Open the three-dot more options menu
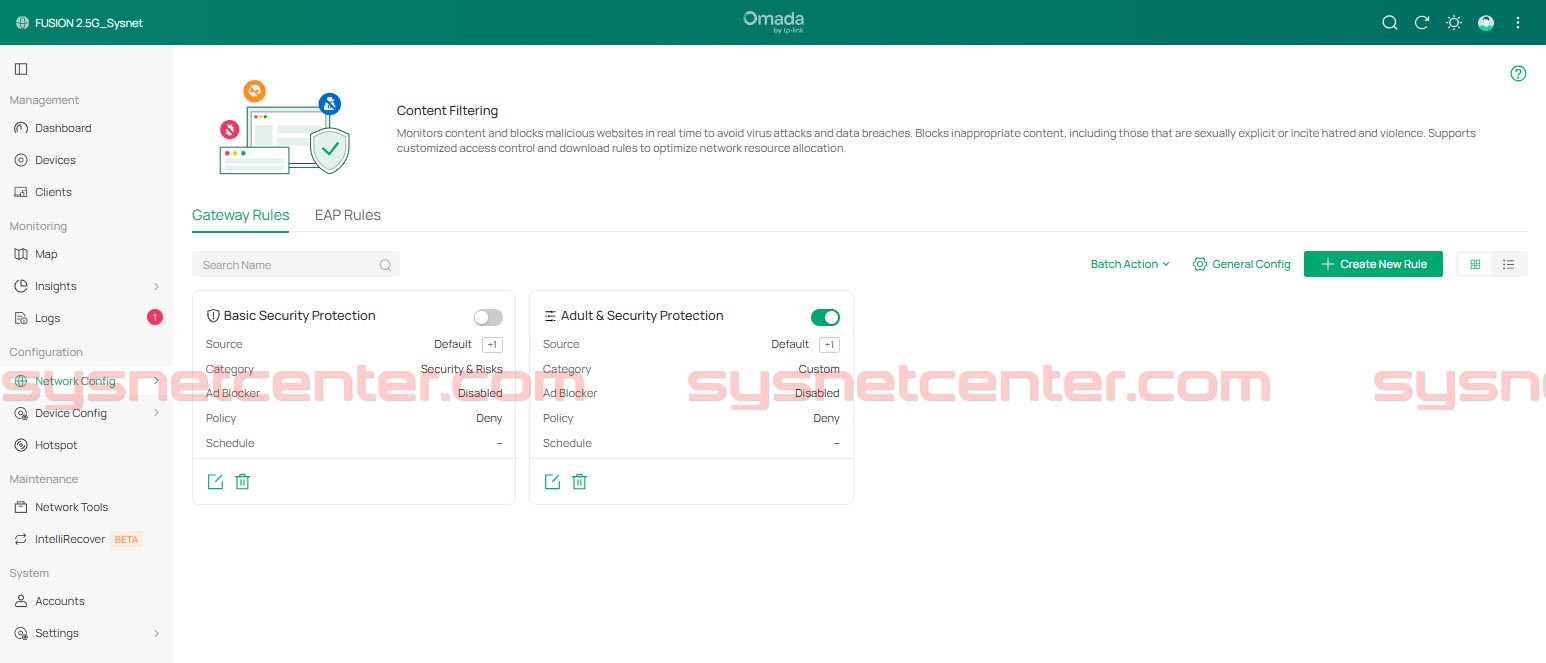The height and width of the screenshot is (663, 1546). pos(1518,22)
